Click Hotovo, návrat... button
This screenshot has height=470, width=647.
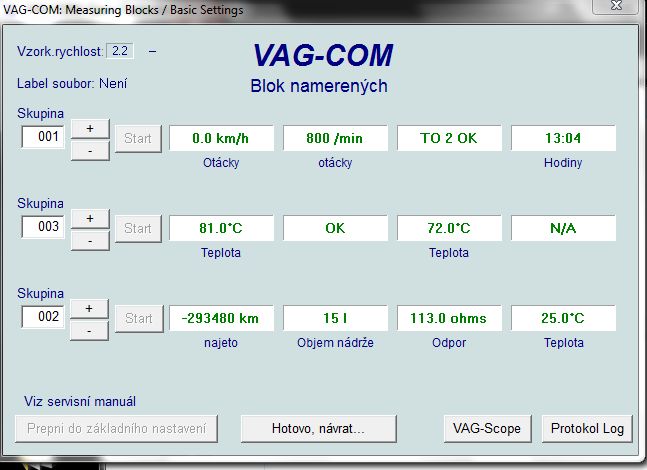click(x=319, y=429)
